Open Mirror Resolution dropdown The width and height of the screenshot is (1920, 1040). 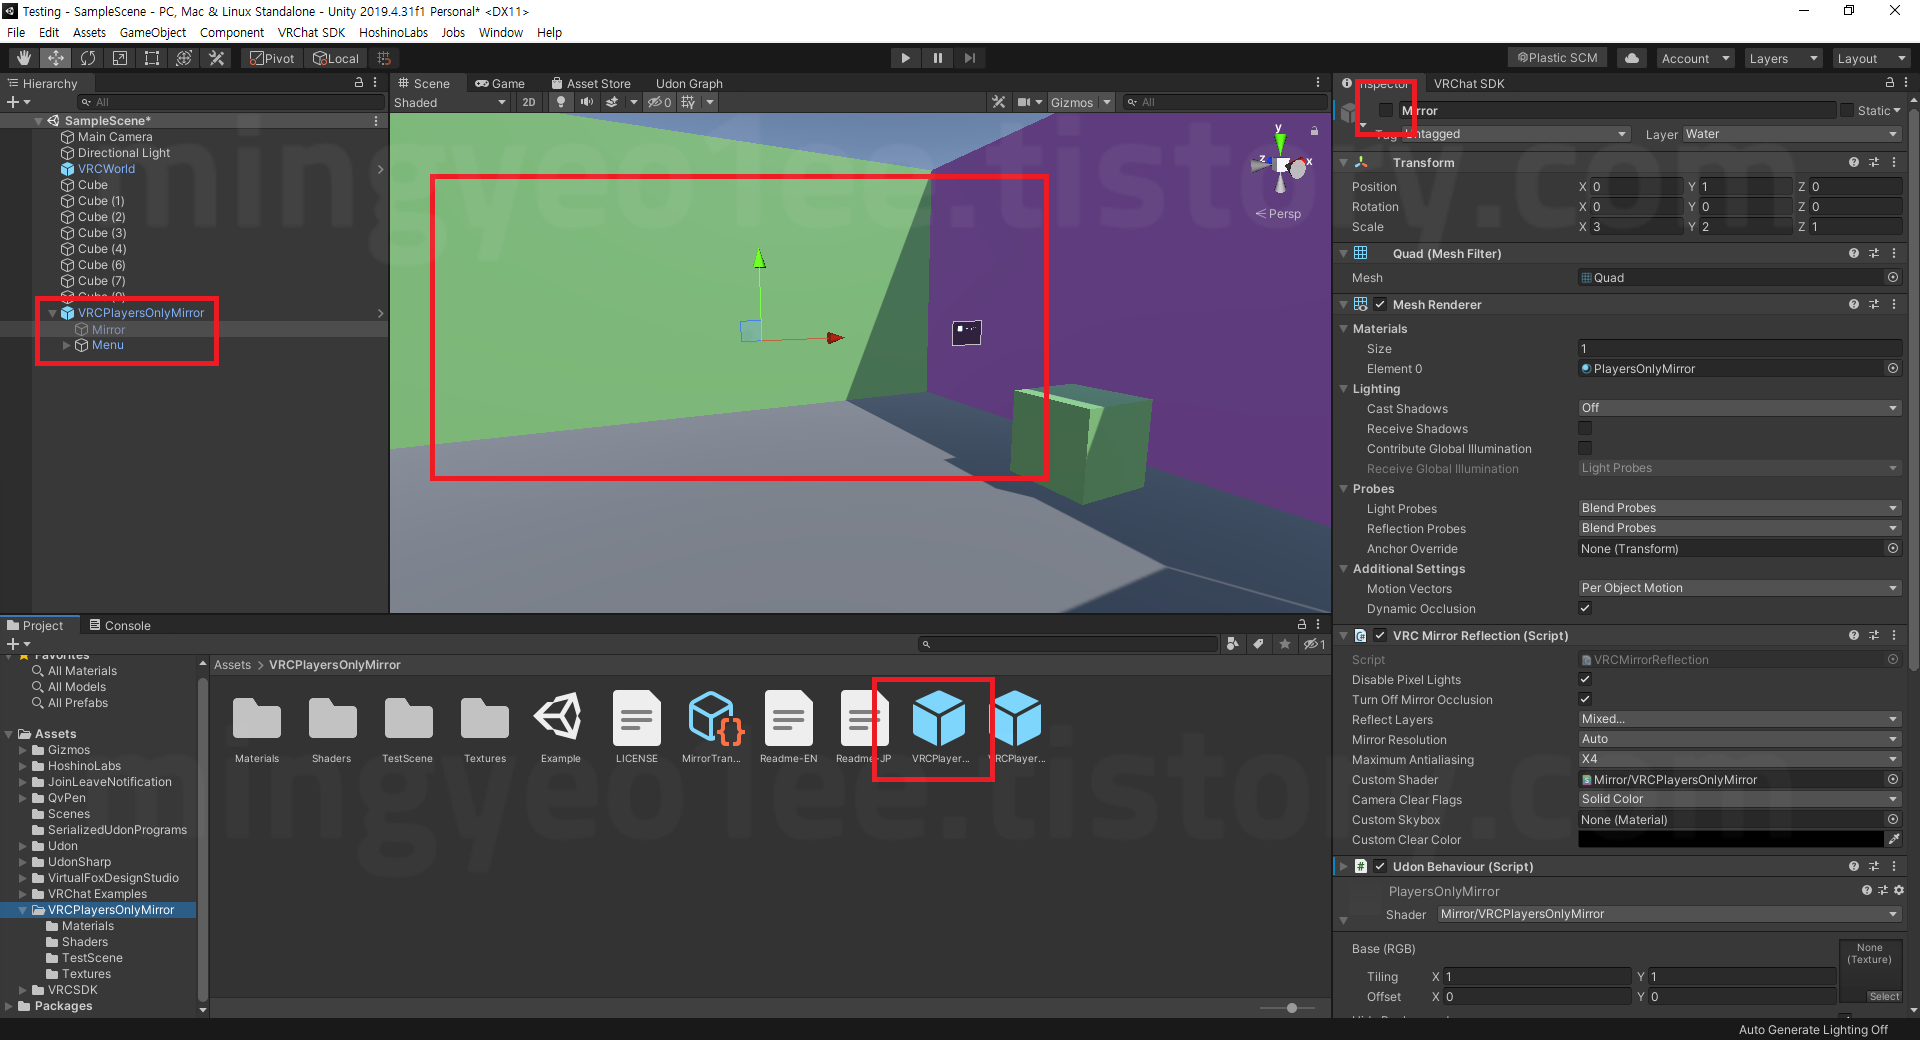[x=1740, y=739]
